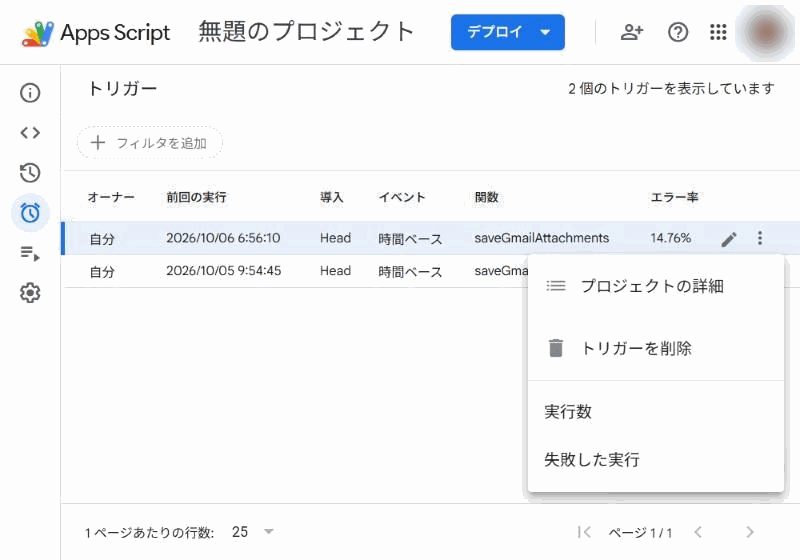800x560 pixels.
Task: Click the 14.76% error rate value
Action: pyautogui.click(x=670, y=238)
